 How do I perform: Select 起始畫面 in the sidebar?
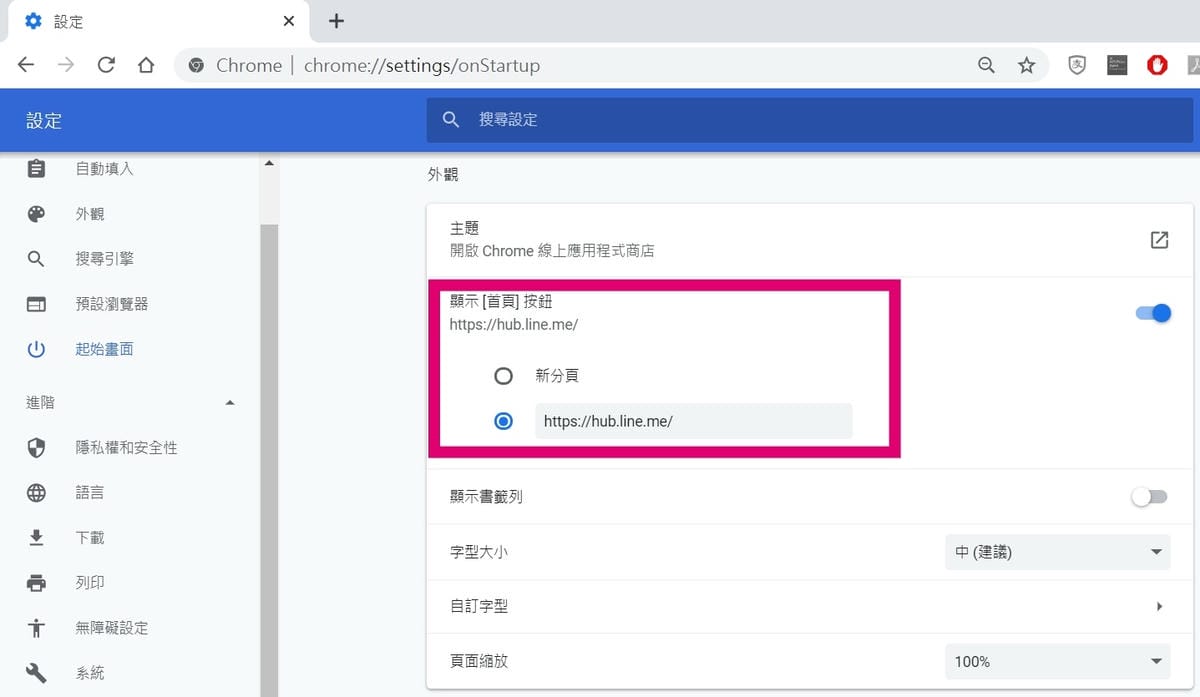point(105,349)
